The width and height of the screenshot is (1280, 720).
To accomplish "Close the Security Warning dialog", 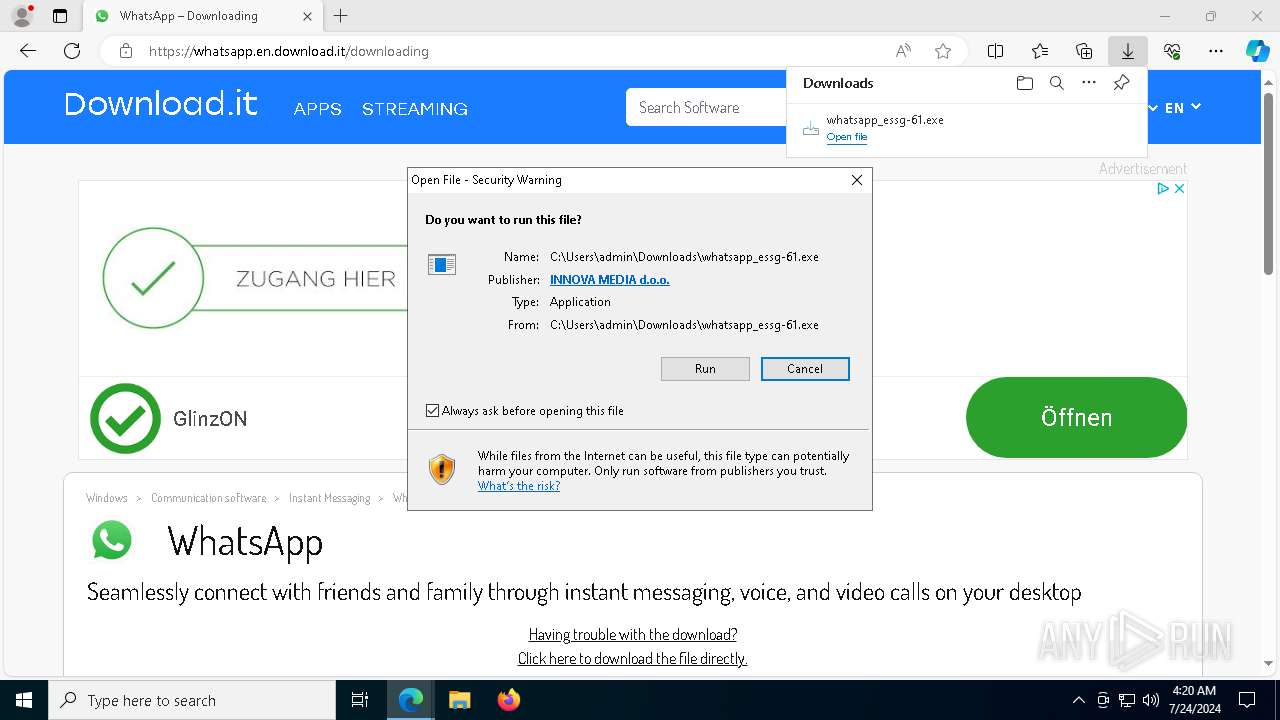I will tap(856, 180).
